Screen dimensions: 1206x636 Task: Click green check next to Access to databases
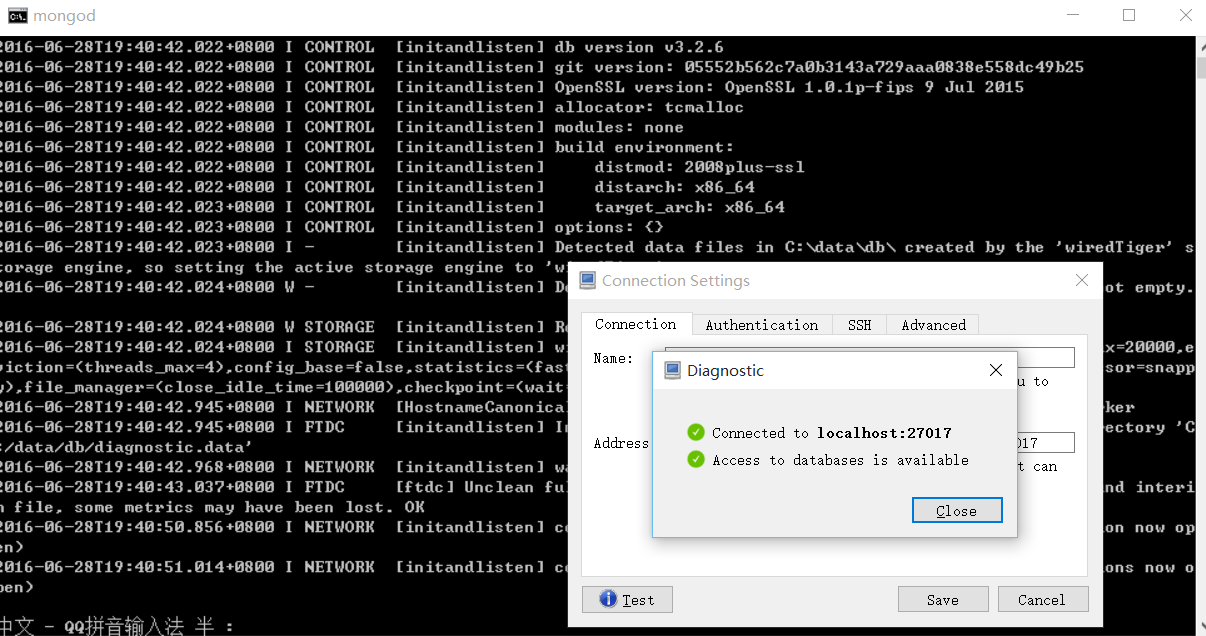click(x=696, y=460)
